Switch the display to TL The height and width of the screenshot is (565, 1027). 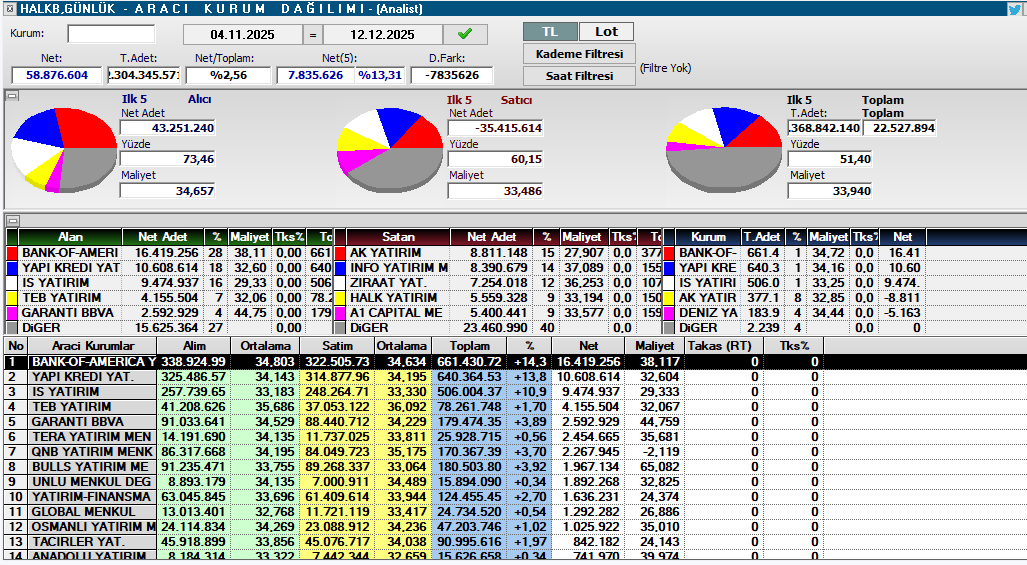tap(550, 32)
